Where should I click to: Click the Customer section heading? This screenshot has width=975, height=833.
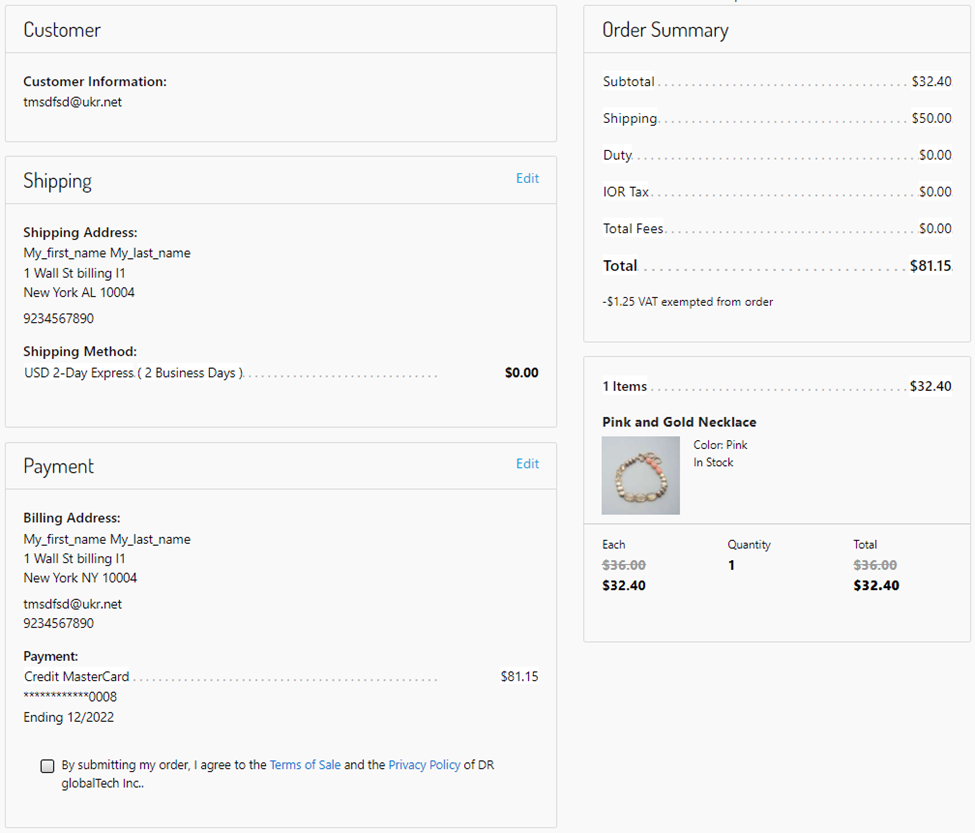point(62,30)
